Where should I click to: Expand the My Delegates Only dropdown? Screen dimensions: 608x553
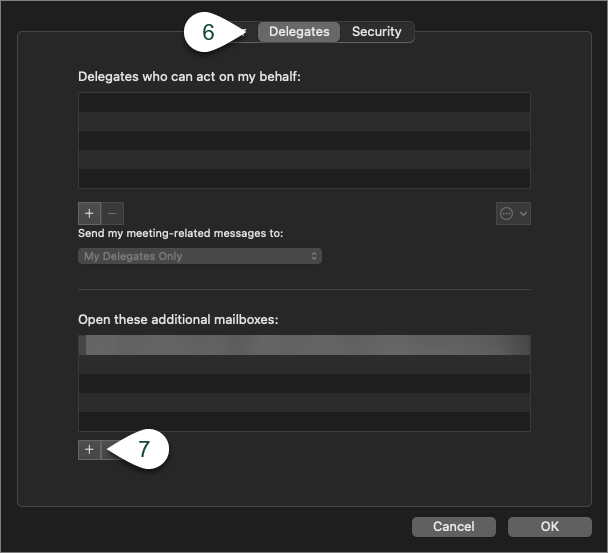point(200,256)
